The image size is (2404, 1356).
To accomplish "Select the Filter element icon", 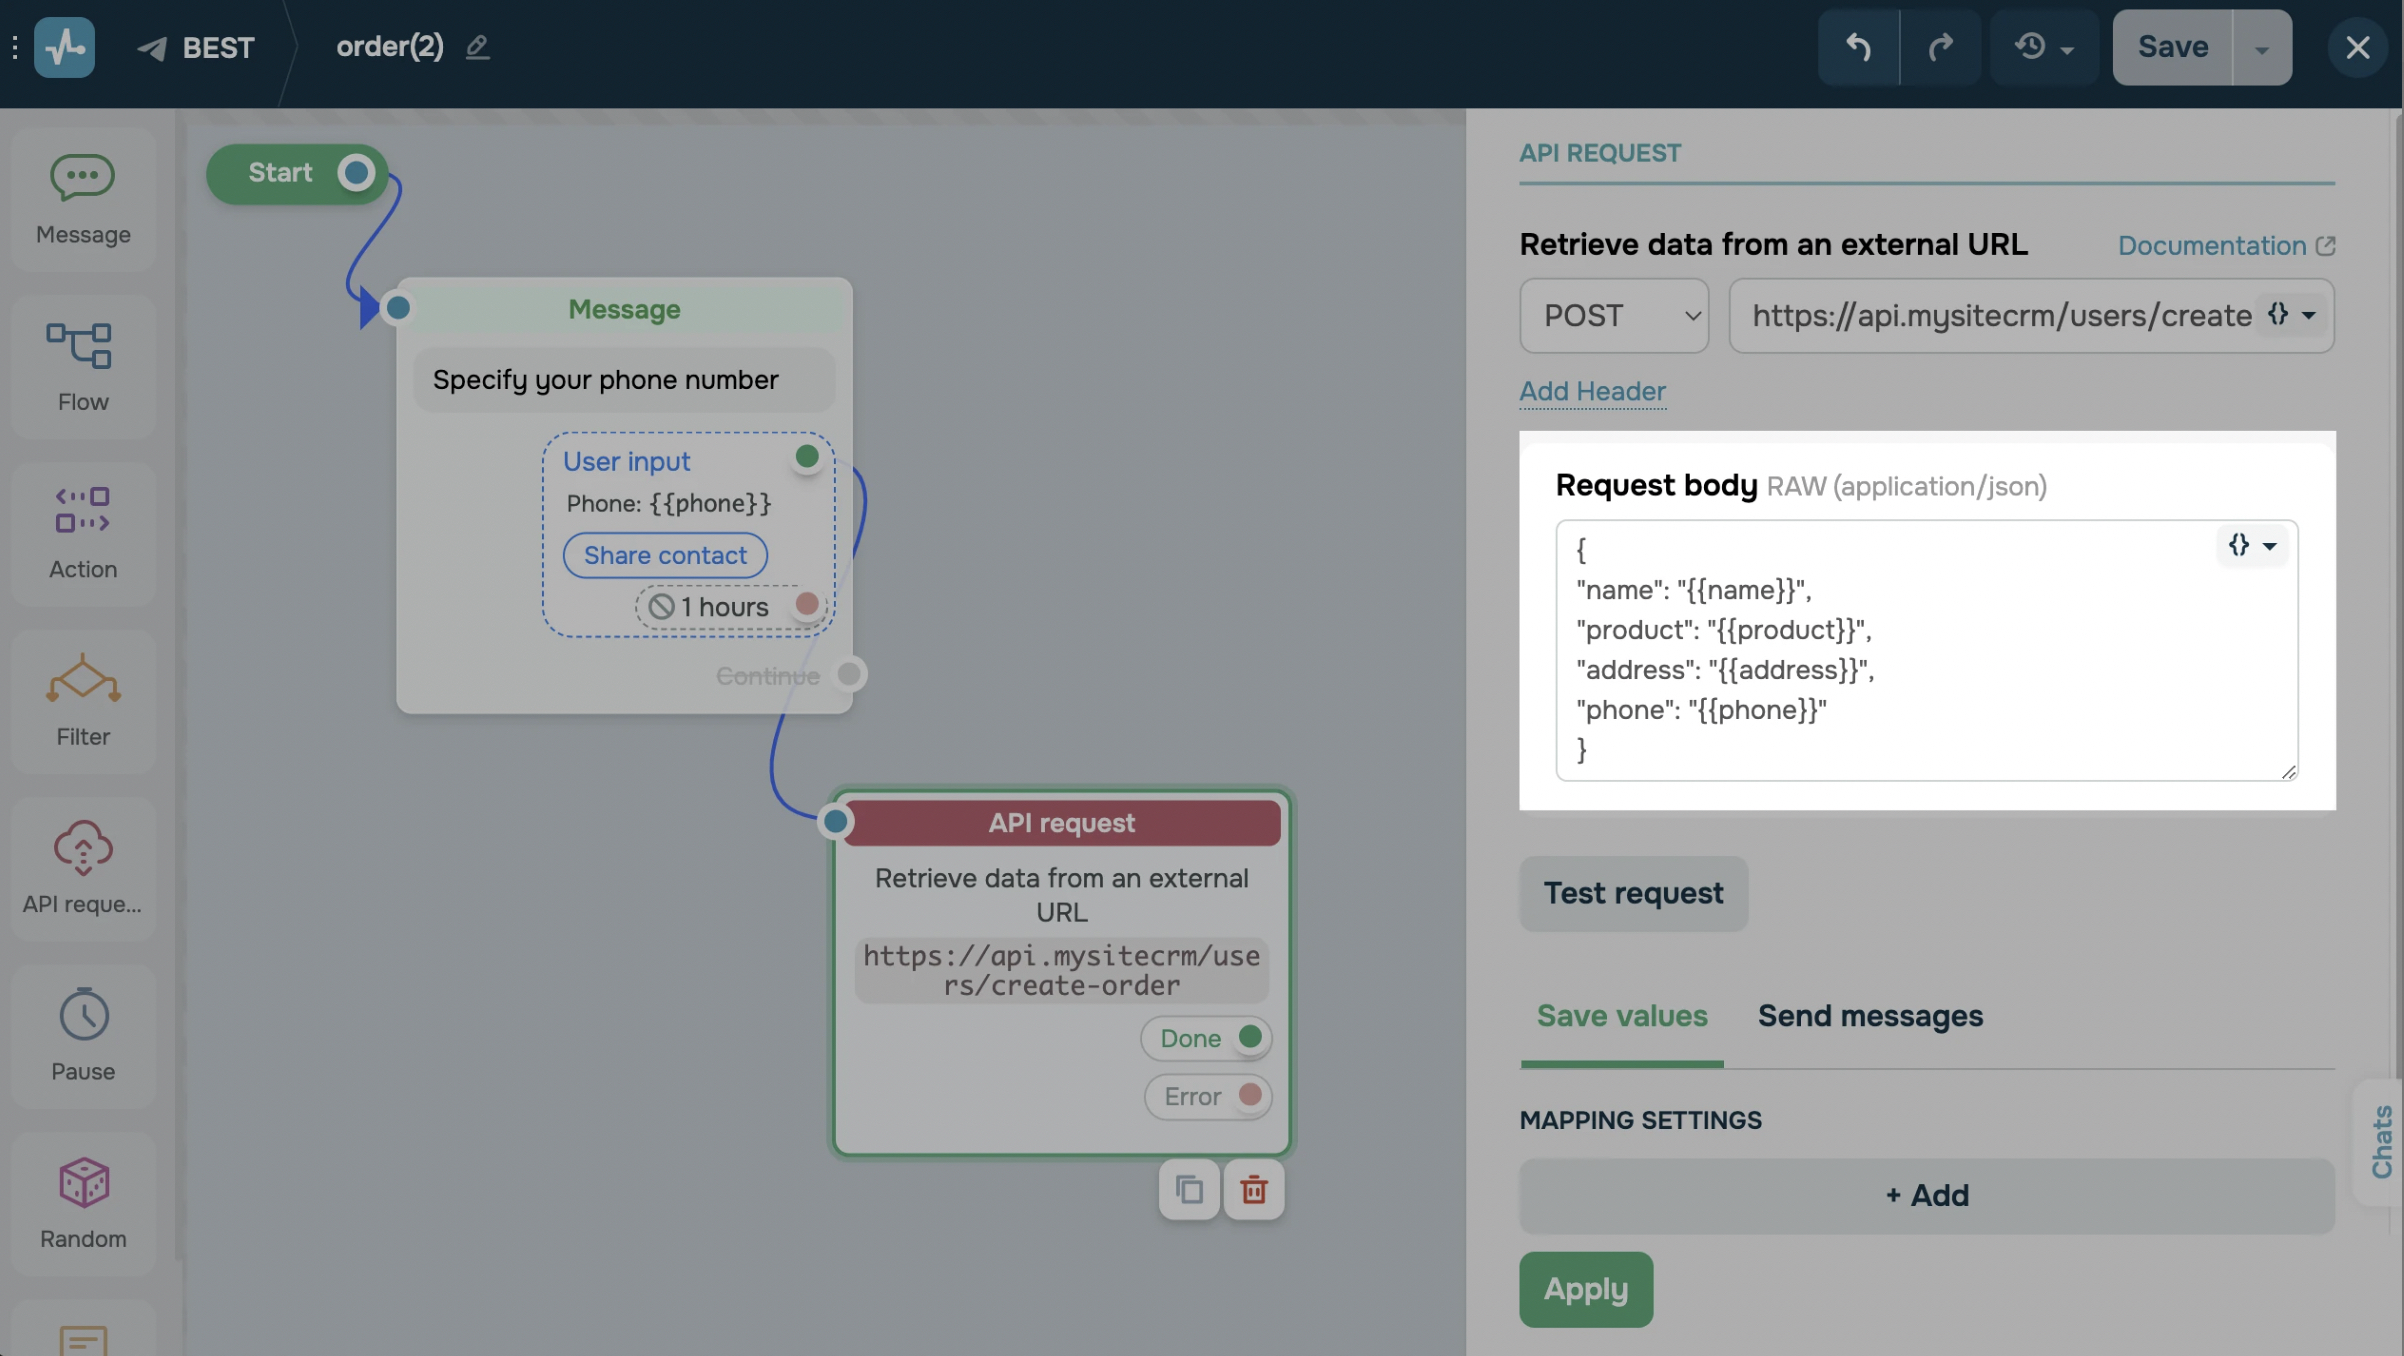I will 83,679.
